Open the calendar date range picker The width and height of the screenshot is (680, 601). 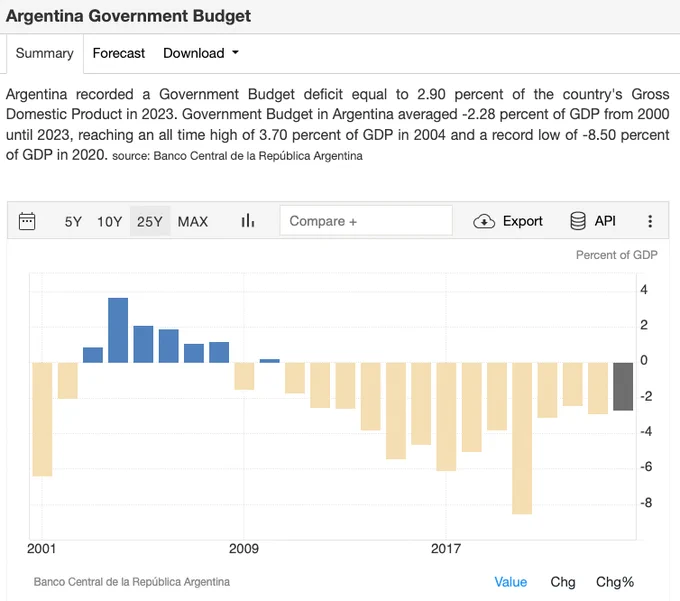tap(27, 221)
